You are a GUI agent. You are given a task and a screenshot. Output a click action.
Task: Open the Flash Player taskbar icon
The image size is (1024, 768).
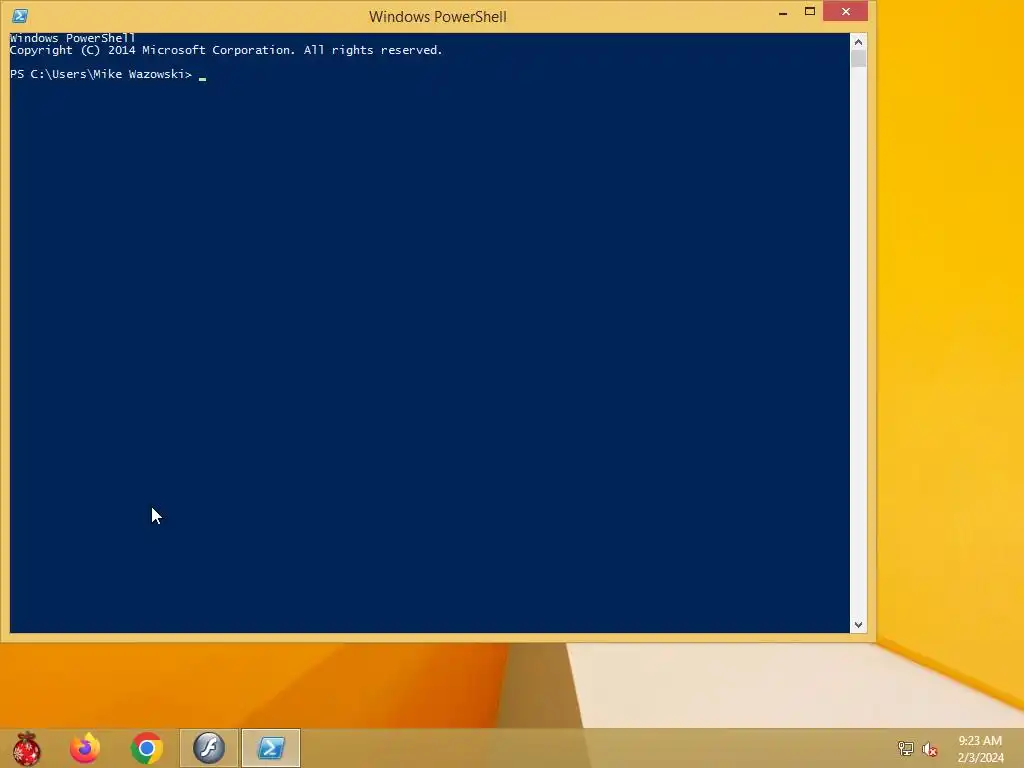pyautogui.click(x=209, y=748)
